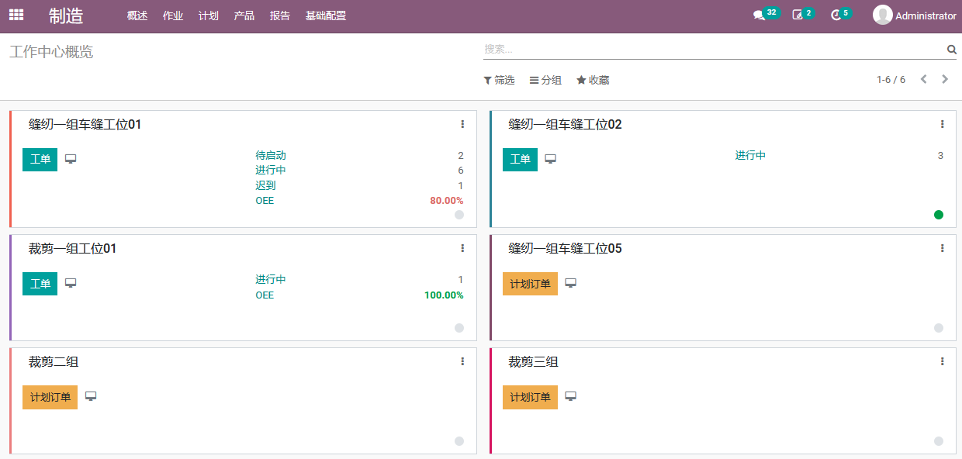The height and width of the screenshot is (459, 962).
Task: Click the monitor icon in 裁剪二组 card
Action: [91, 397]
